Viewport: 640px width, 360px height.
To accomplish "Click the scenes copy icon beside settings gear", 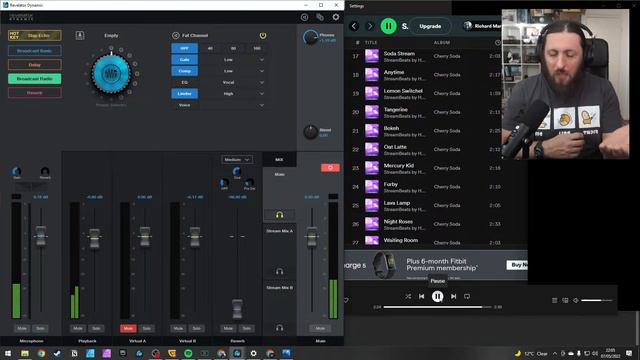I will [320, 17].
